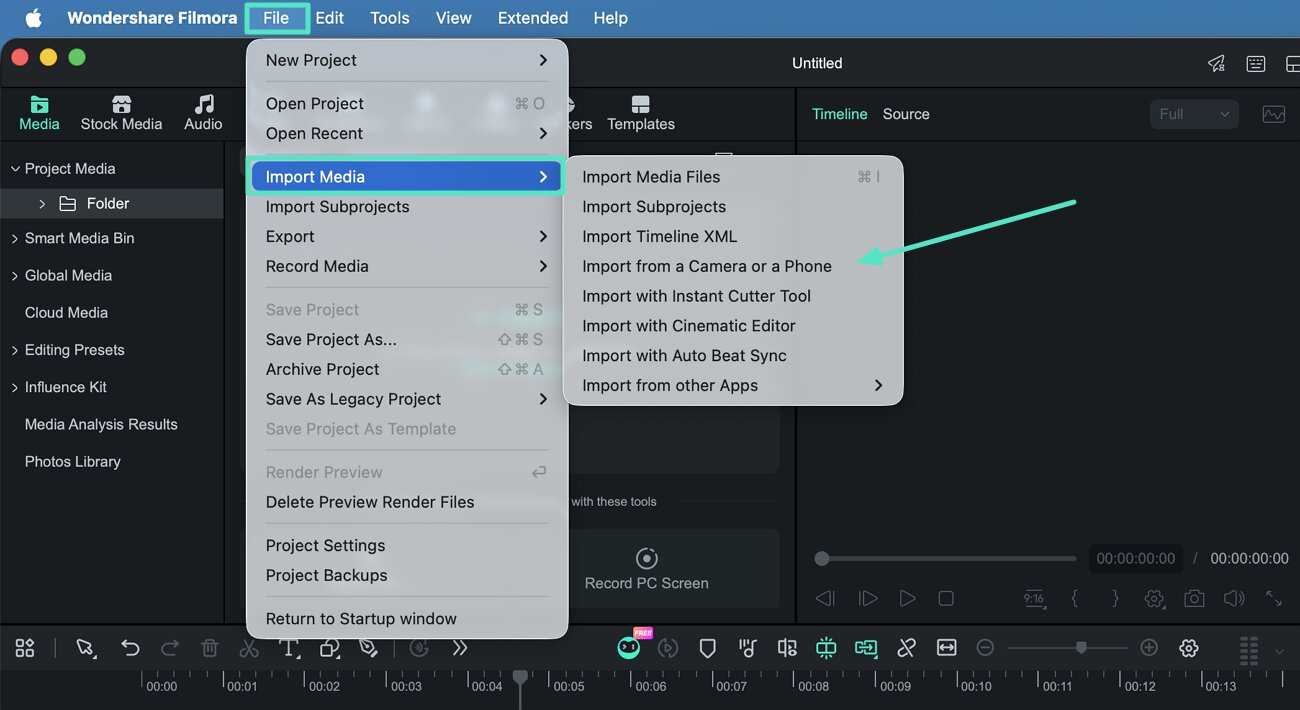1300x710 pixels.
Task: Open timeline settings gear icon
Action: [1188, 648]
